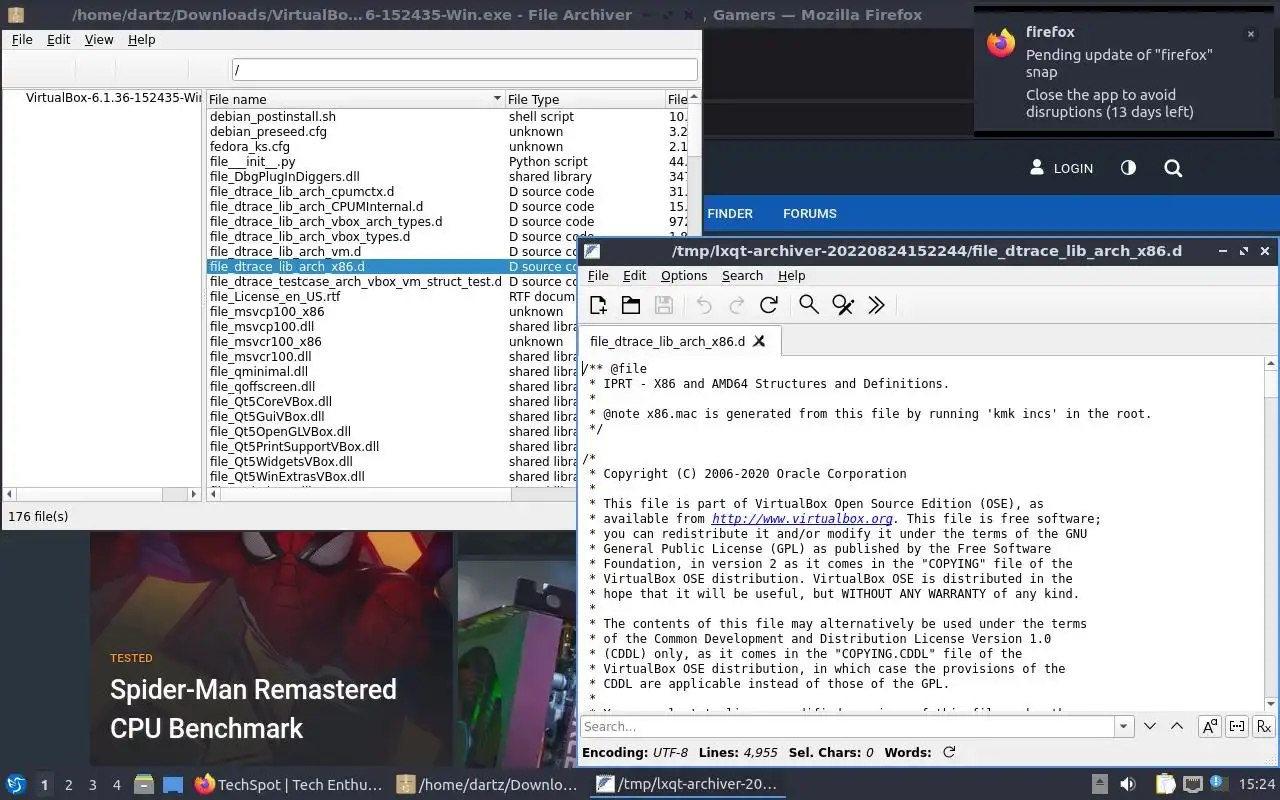Viewport: 1280px width, 800px height.
Task: Select file_DbgPlugInDiggers.dll in the list
Action: [x=285, y=177]
